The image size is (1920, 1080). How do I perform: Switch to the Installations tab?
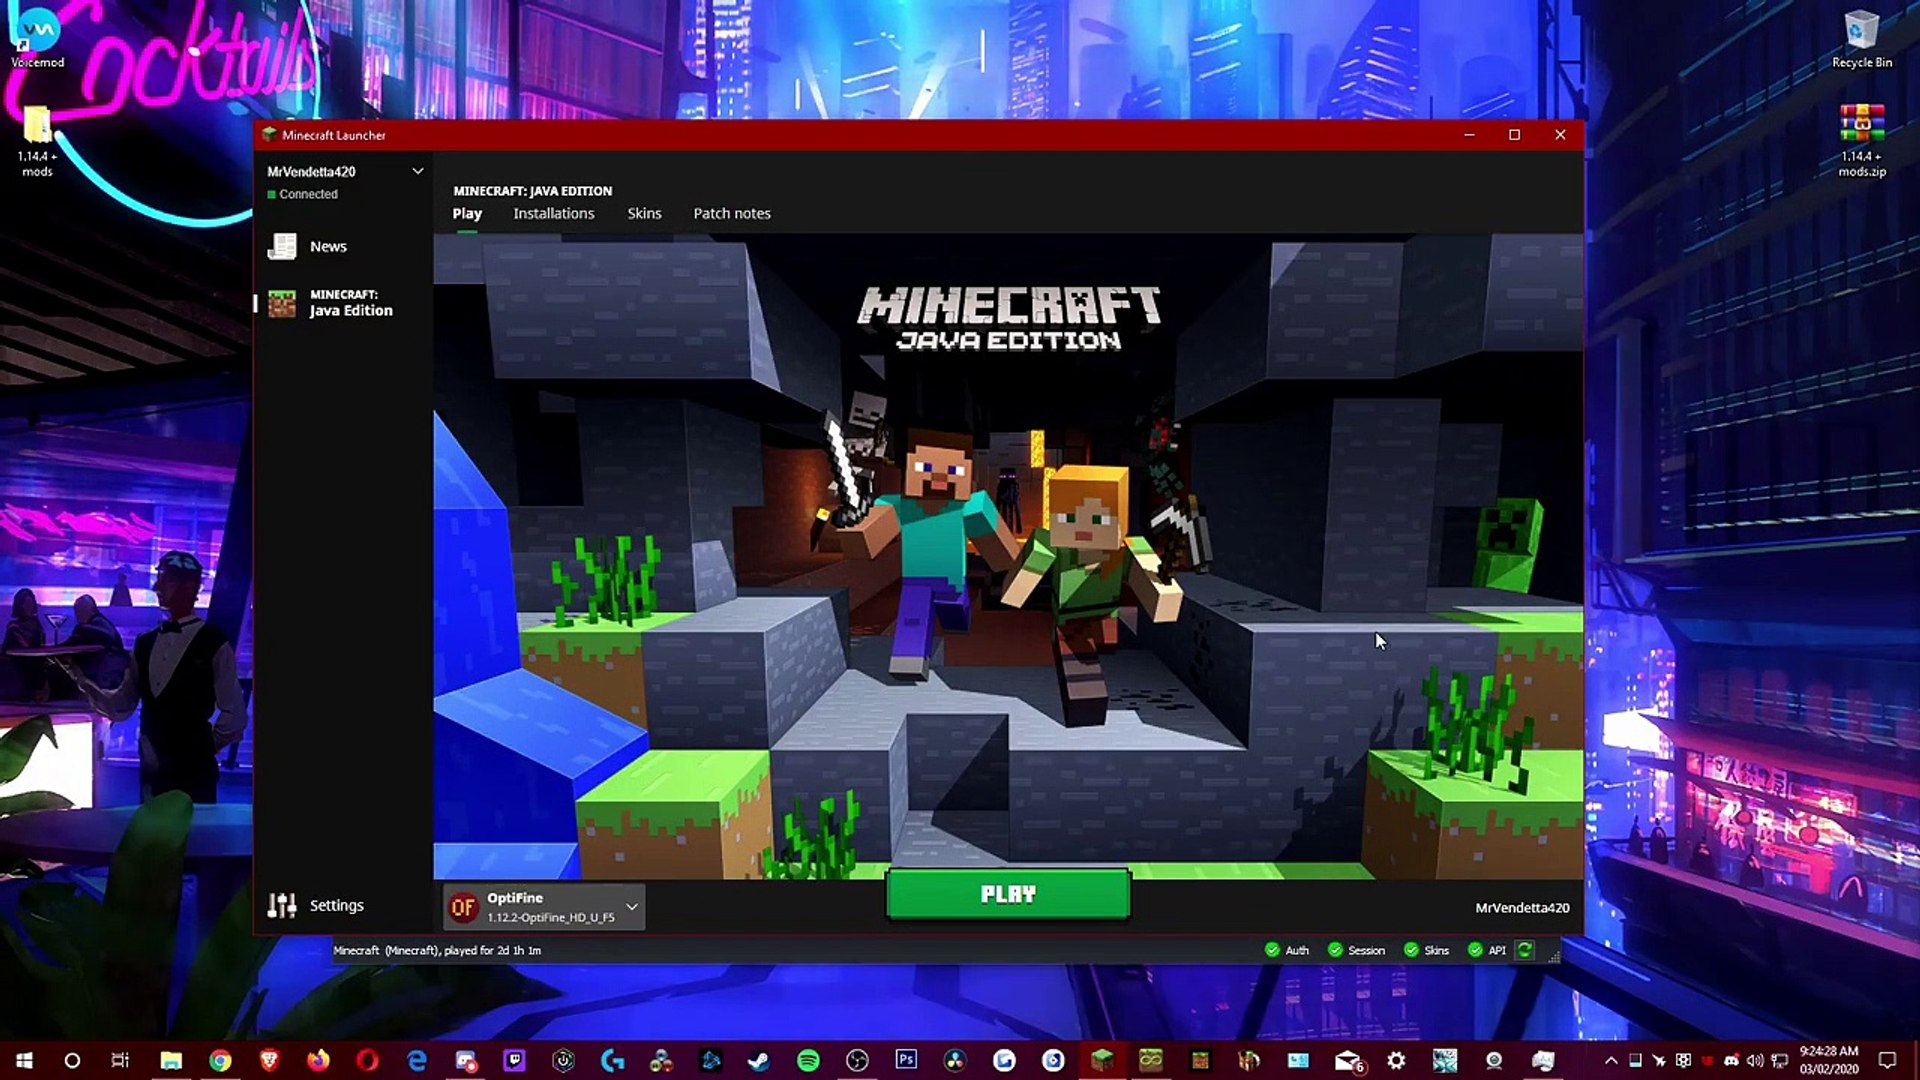(553, 213)
